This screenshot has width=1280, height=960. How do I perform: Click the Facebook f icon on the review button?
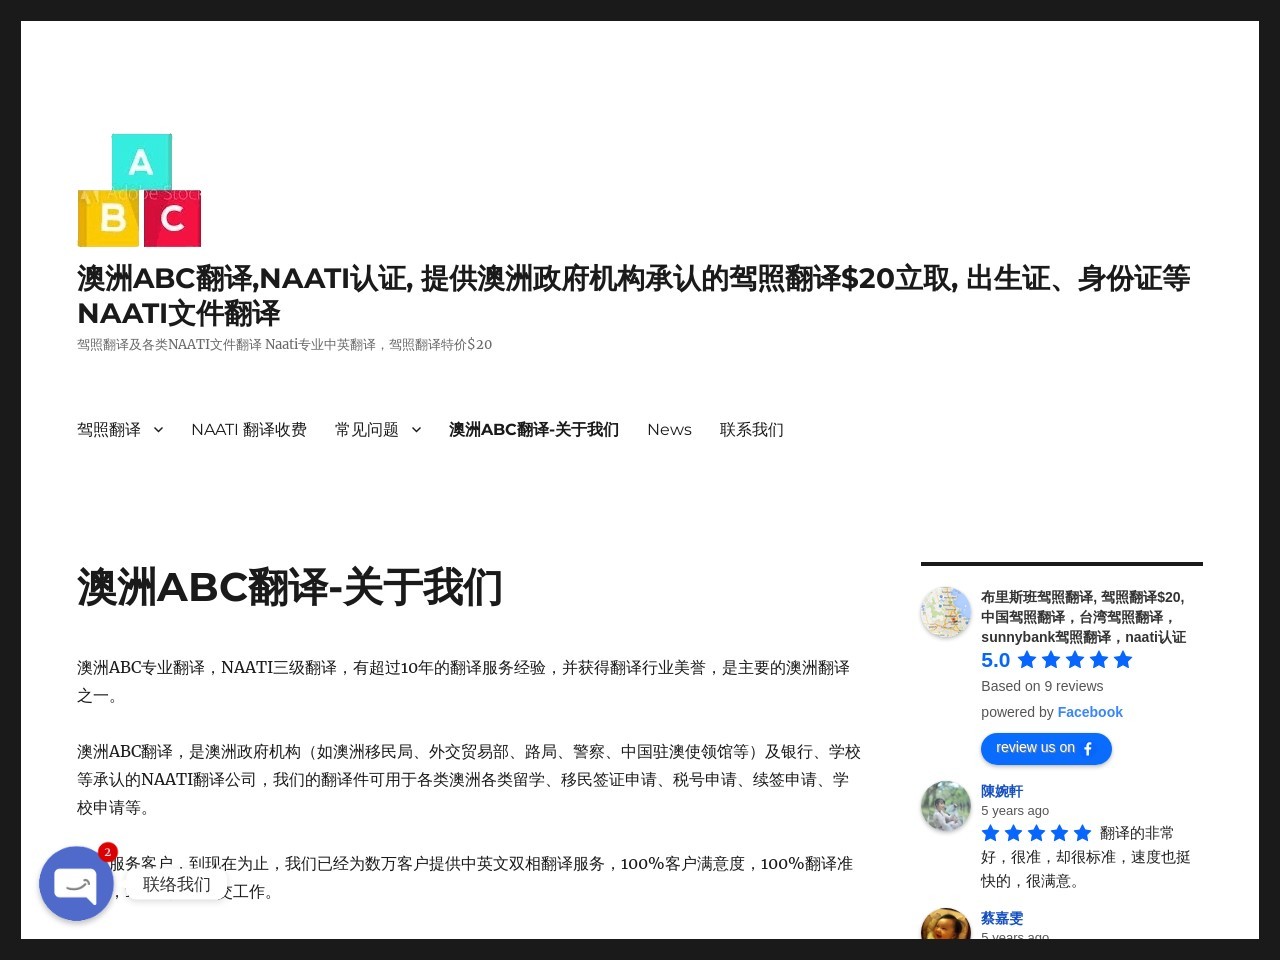pos(1087,749)
